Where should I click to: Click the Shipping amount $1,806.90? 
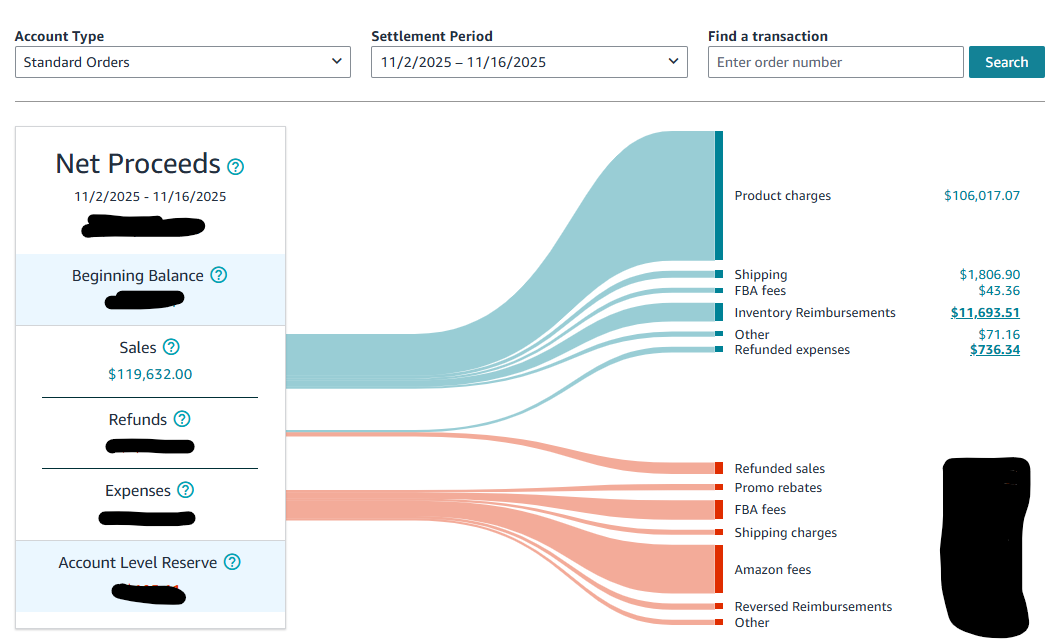click(x=989, y=275)
